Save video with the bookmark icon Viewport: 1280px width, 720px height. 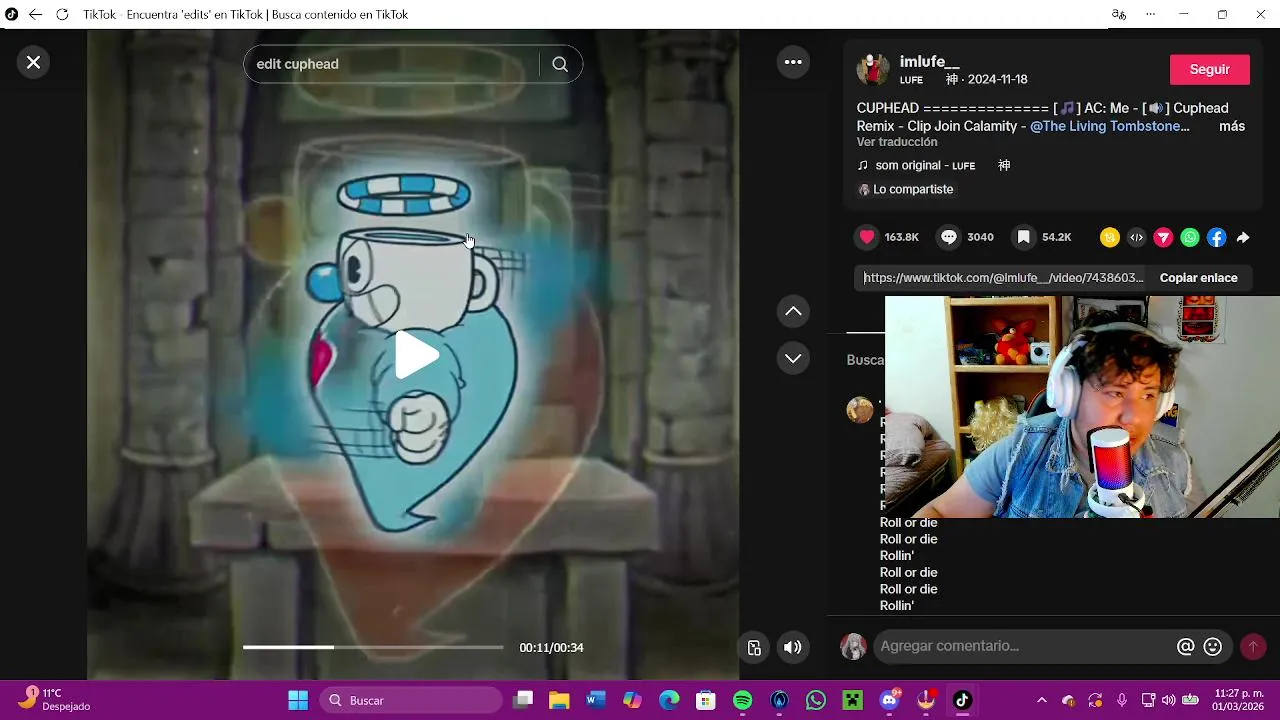1023,237
